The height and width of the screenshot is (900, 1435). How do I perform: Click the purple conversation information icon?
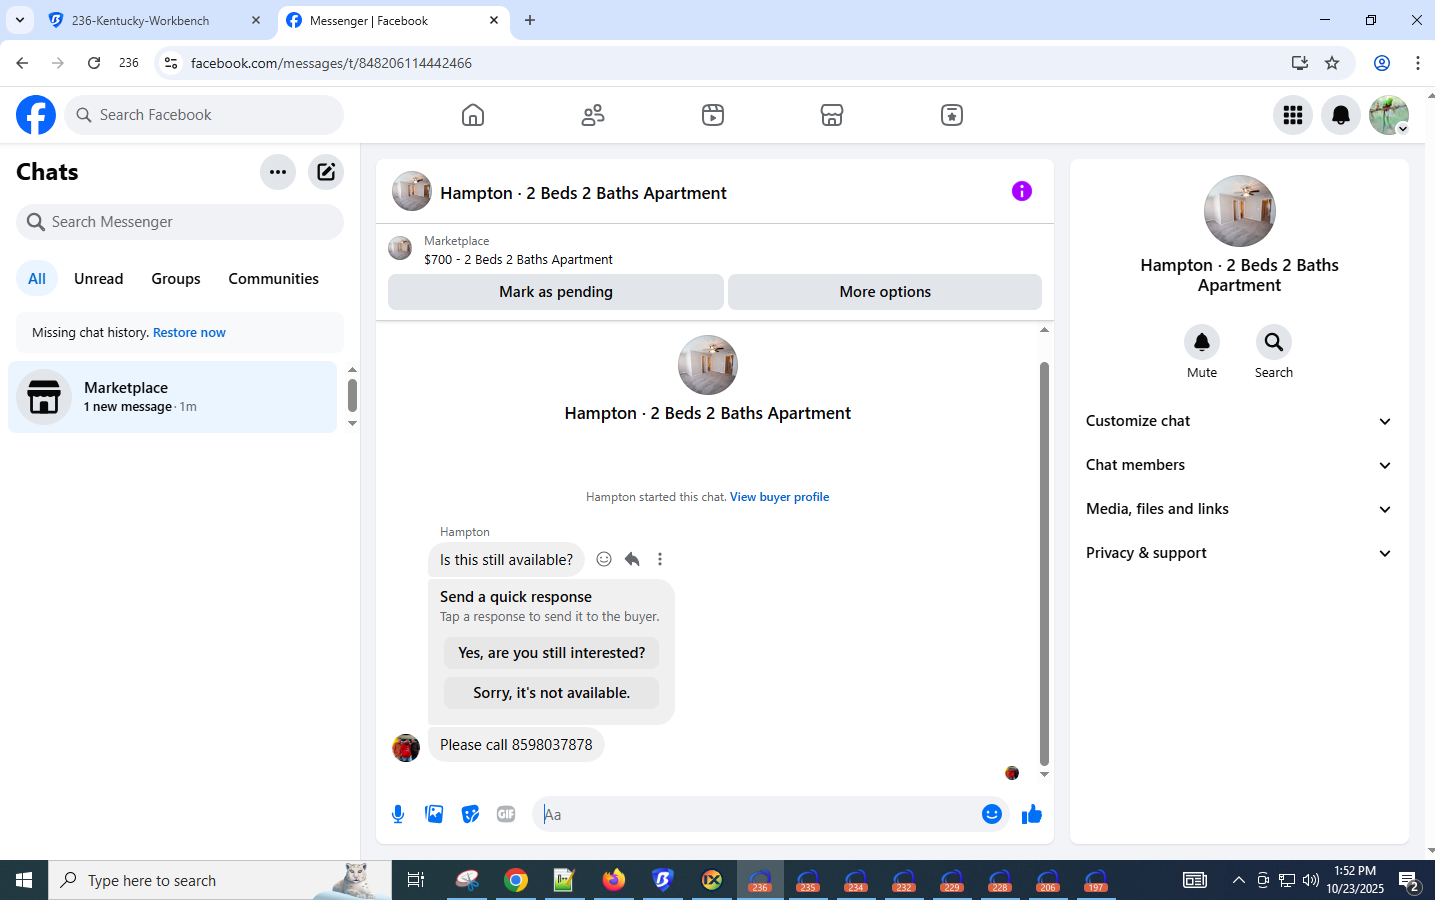(1021, 191)
